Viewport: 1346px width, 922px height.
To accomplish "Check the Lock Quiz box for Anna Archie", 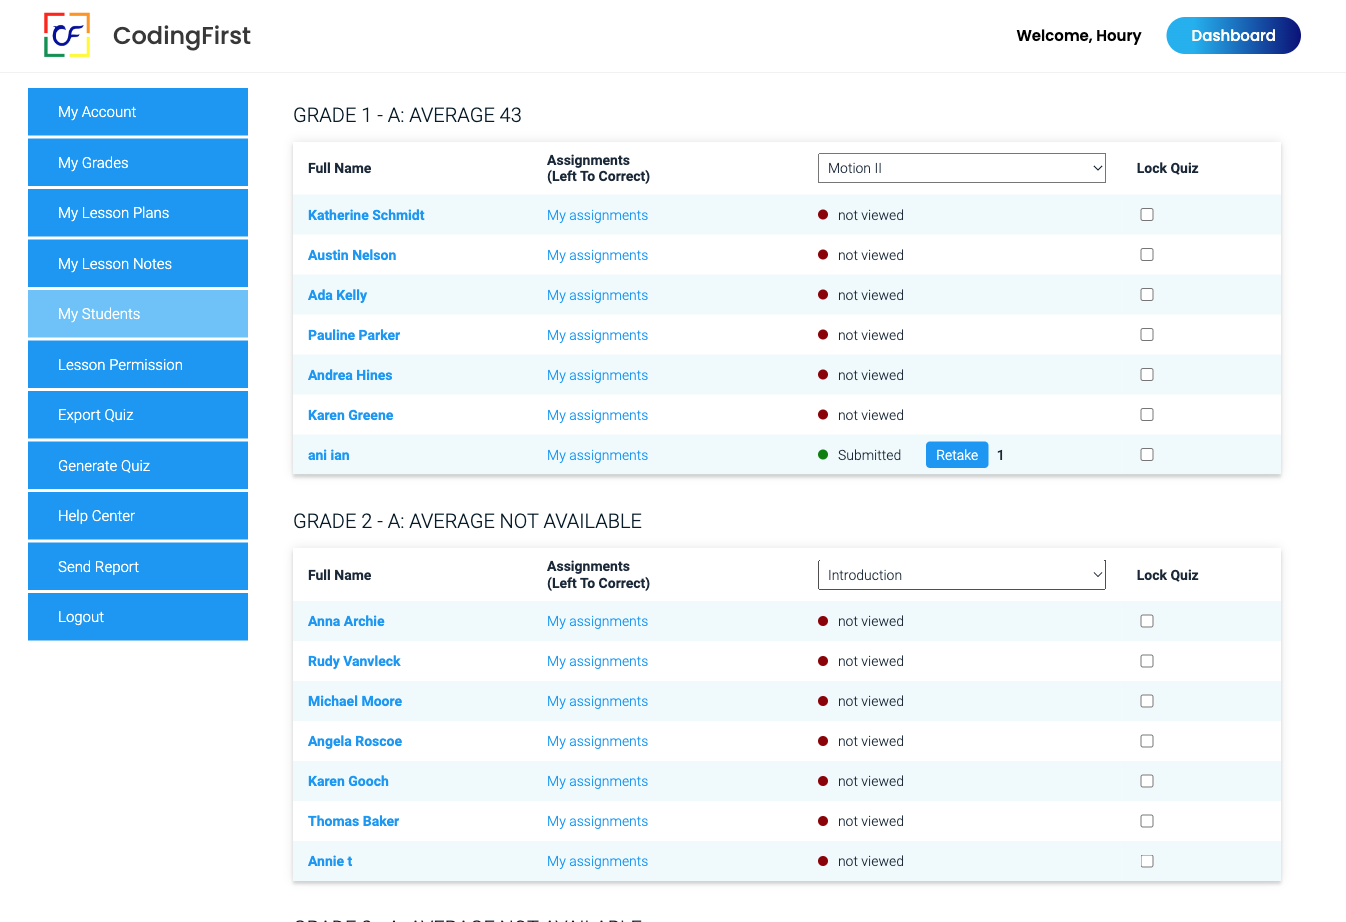I will (x=1147, y=621).
